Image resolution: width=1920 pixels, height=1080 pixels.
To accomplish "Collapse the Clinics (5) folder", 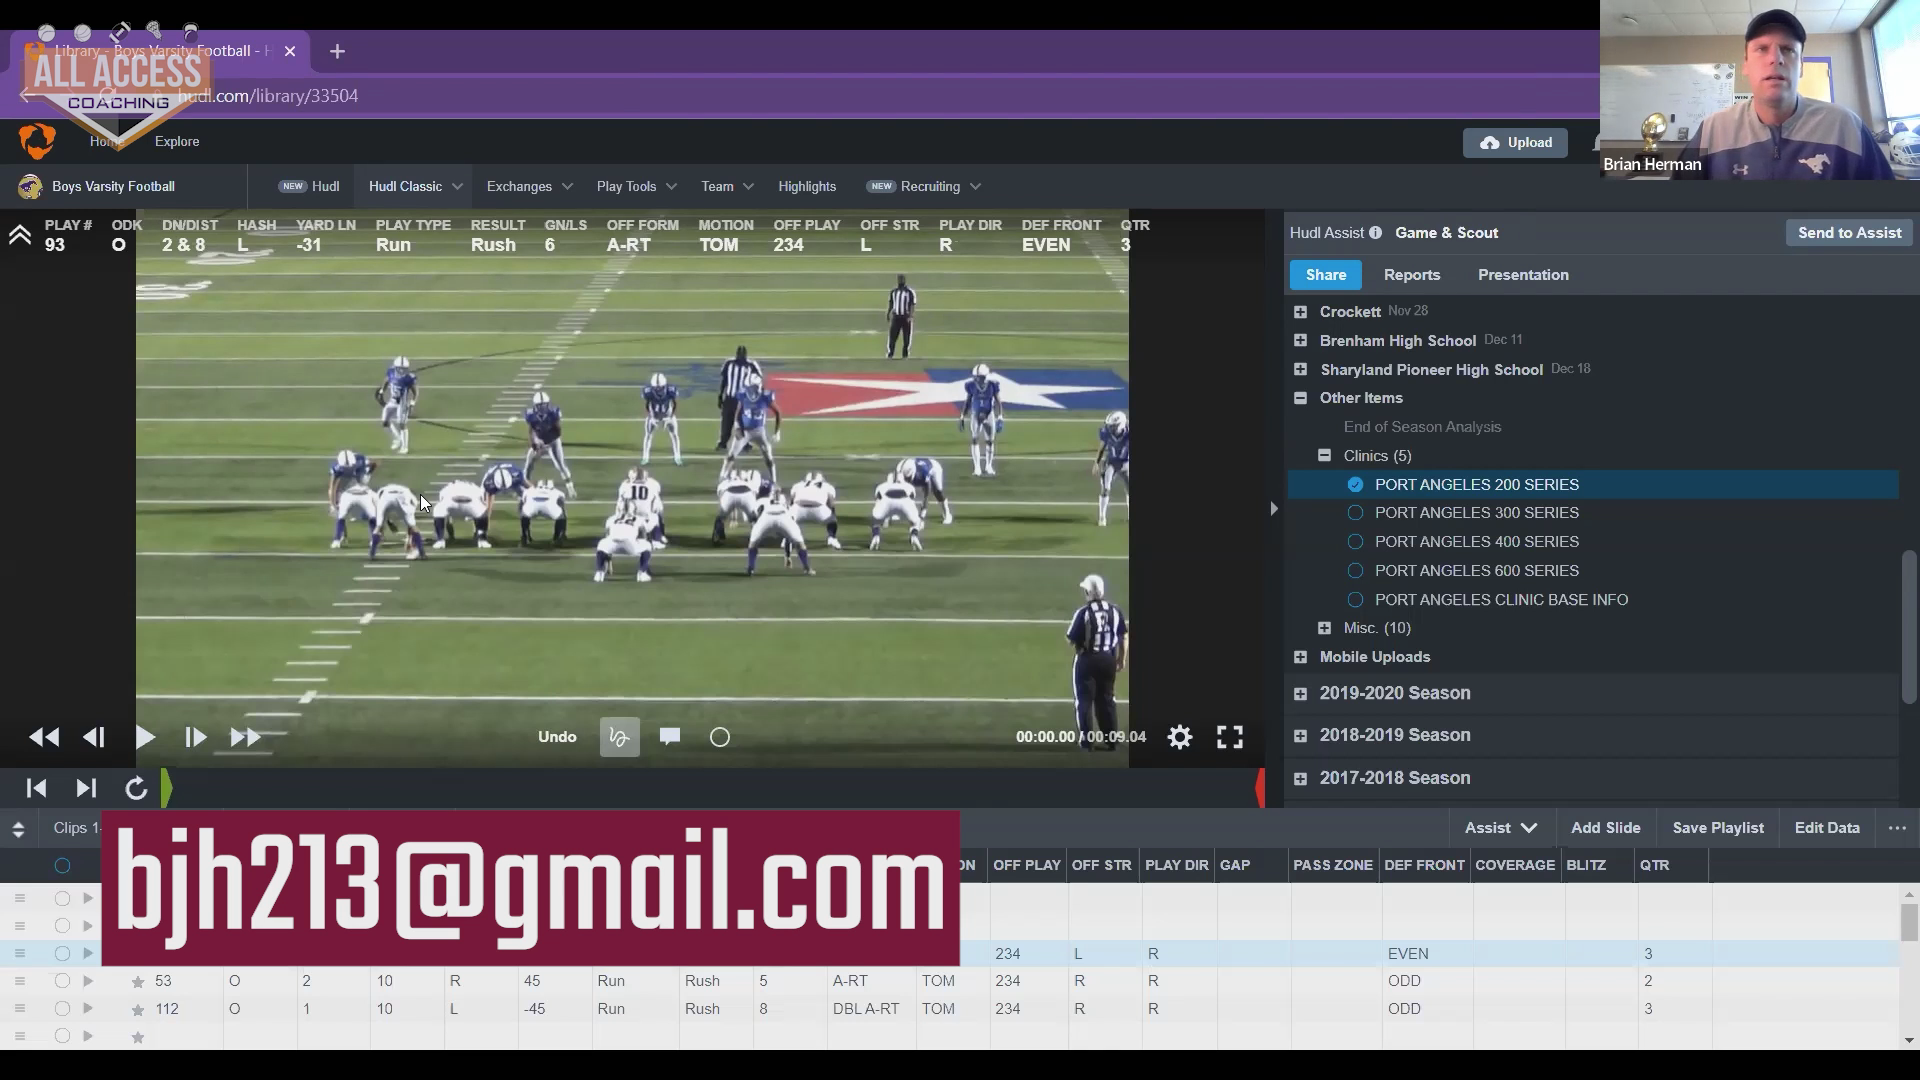I will tap(1324, 456).
